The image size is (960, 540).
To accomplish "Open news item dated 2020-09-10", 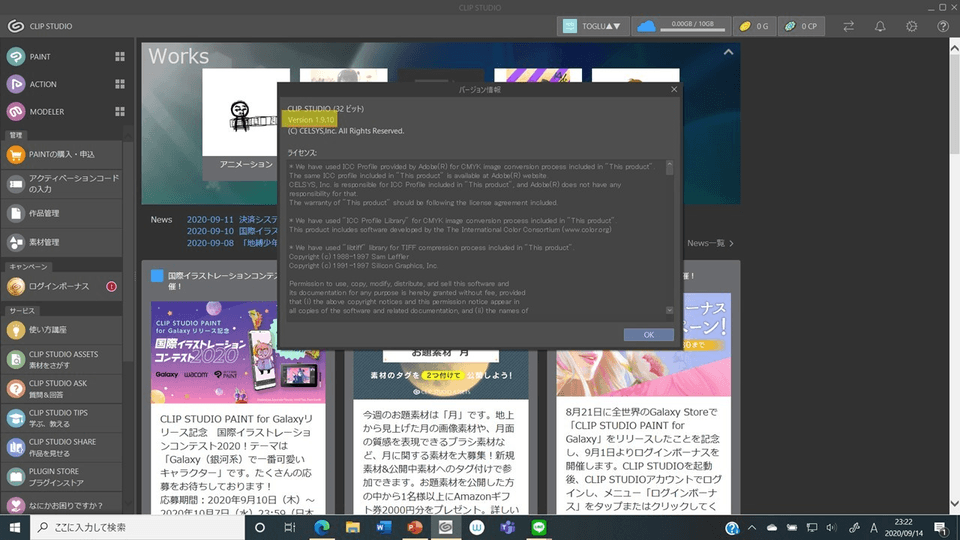I will tap(232, 231).
